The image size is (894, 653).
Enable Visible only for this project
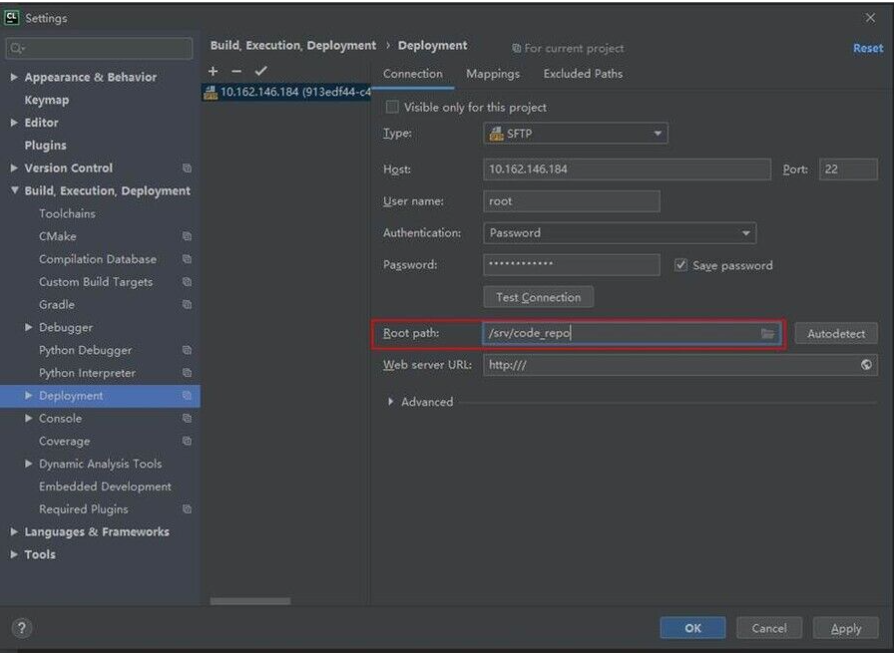point(392,107)
